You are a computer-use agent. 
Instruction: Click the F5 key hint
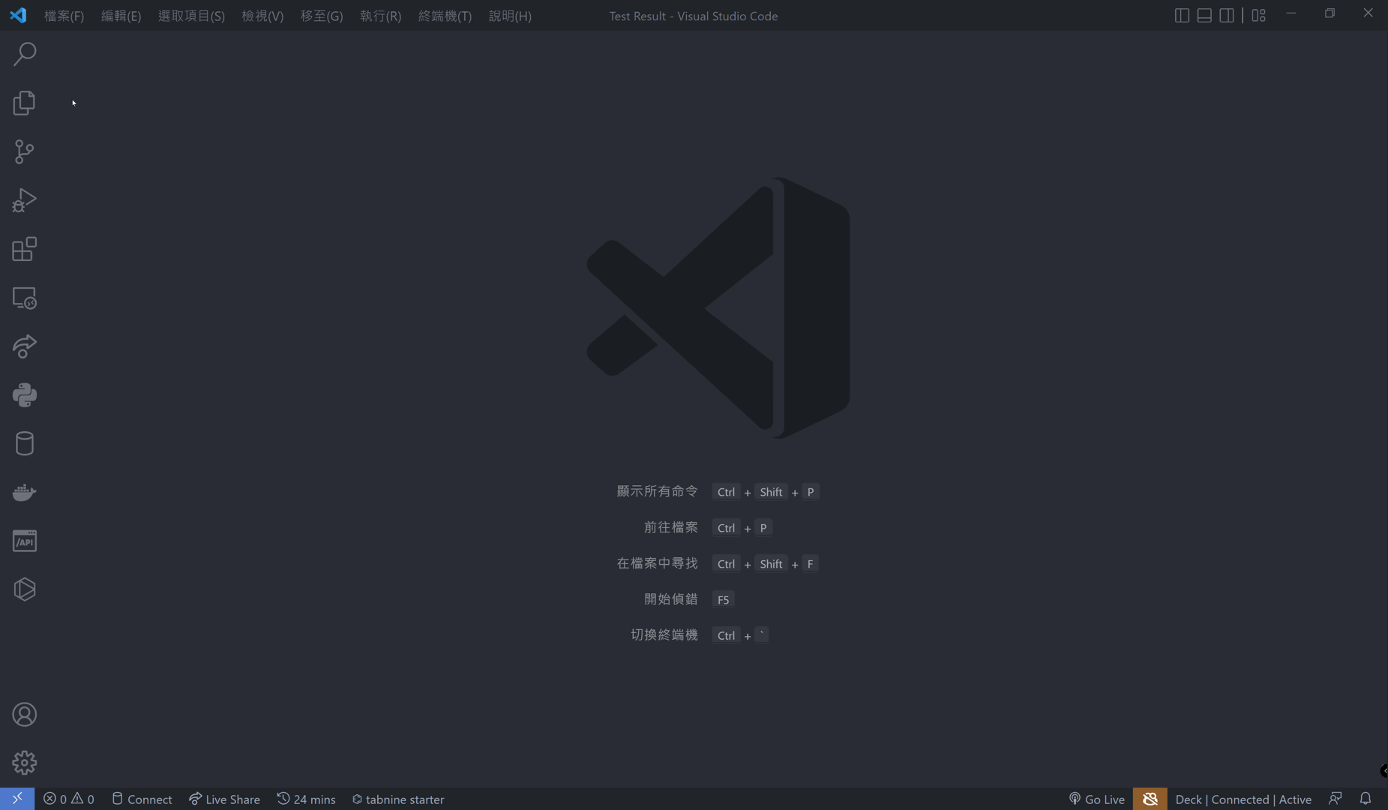point(723,600)
